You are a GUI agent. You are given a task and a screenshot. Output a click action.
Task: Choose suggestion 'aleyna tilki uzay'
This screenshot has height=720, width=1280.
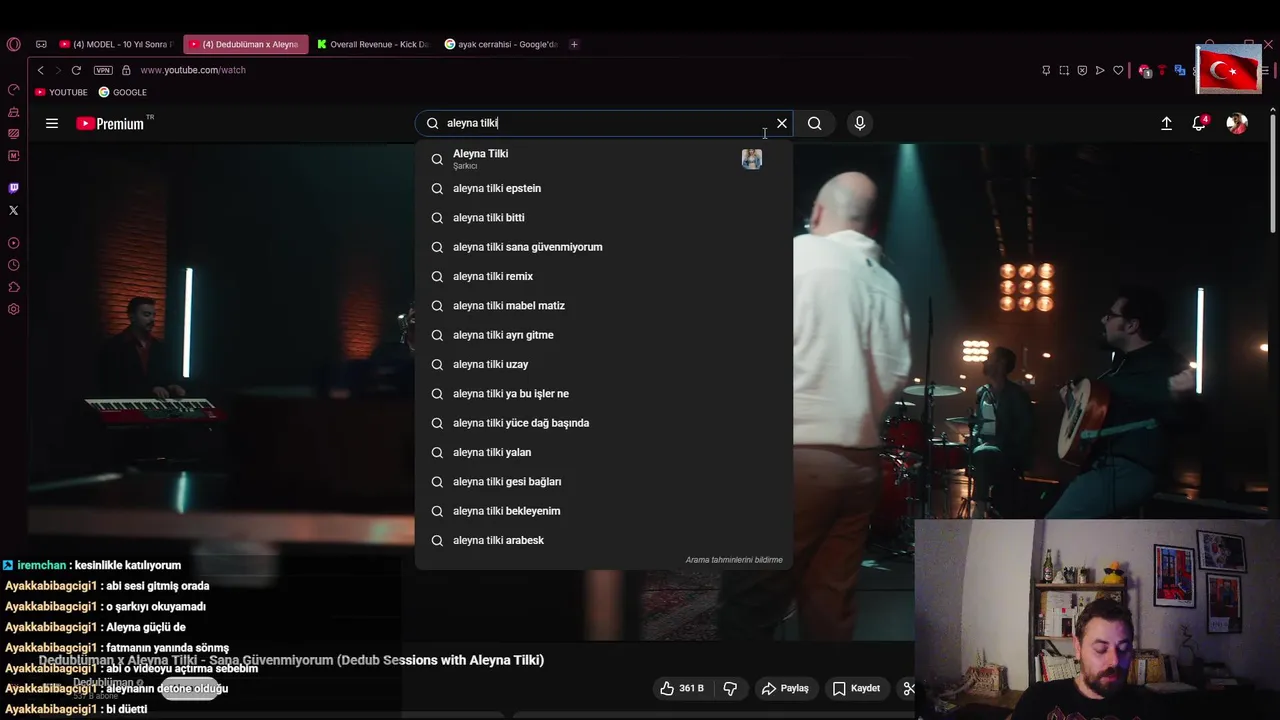point(604,364)
